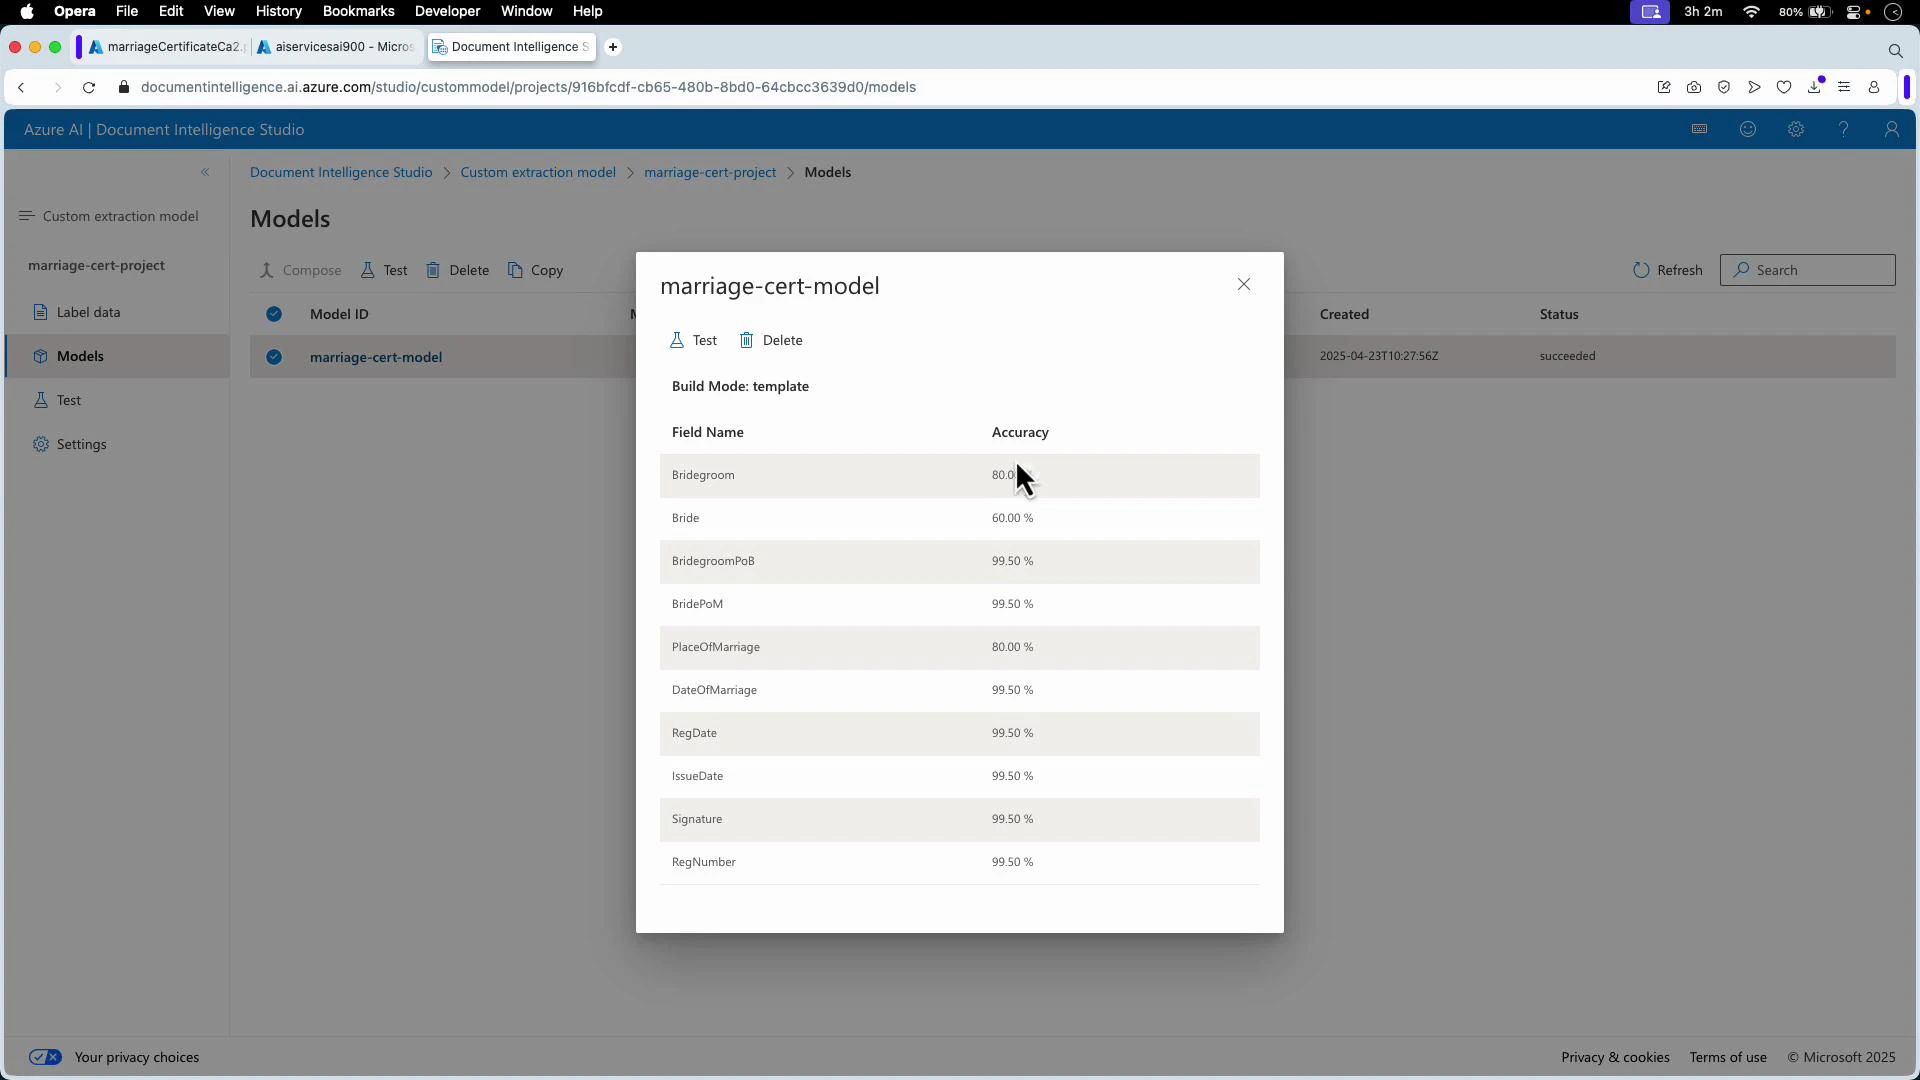Copy the selected model
The image size is (1920, 1080).
click(x=536, y=270)
